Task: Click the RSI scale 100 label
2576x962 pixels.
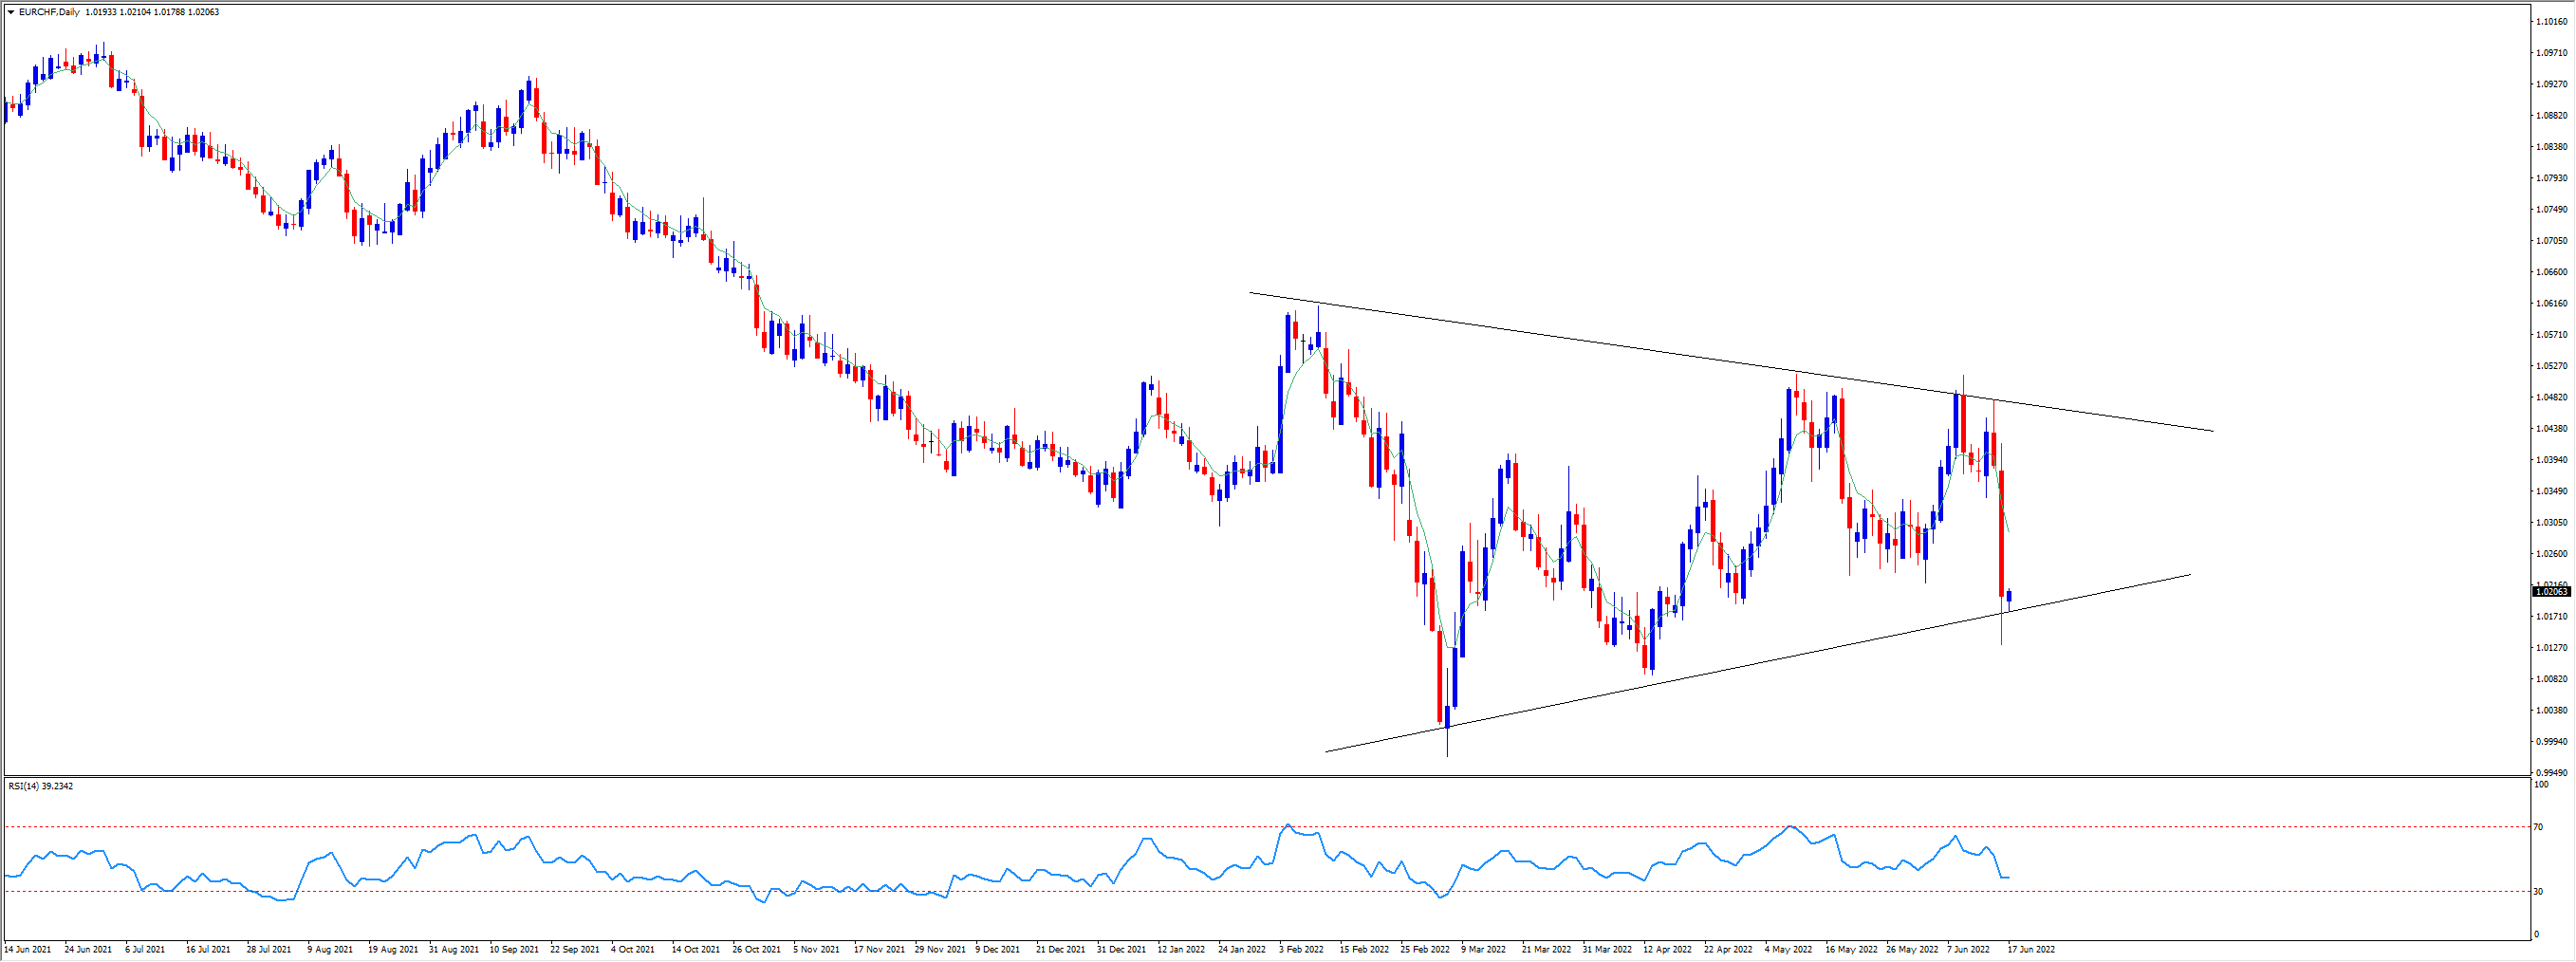Action: coord(2540,785)
